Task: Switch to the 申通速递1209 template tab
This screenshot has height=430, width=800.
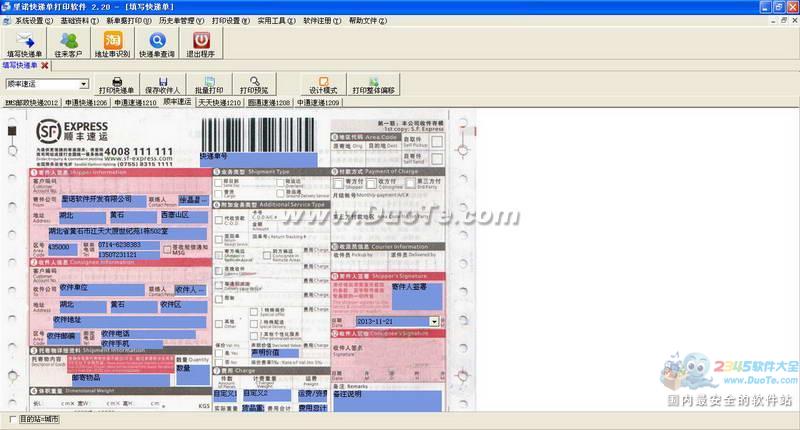Action: [x=318, y=103]
